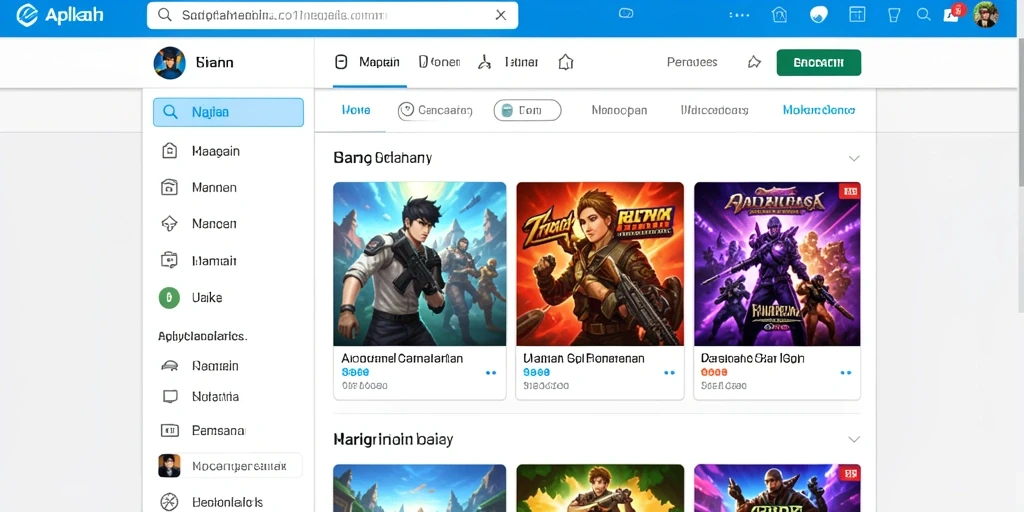Click the share arrow icon beside Peracees
Image resolution: width=1024 pixels, height=512 pixels.
[x=754, y=62]
